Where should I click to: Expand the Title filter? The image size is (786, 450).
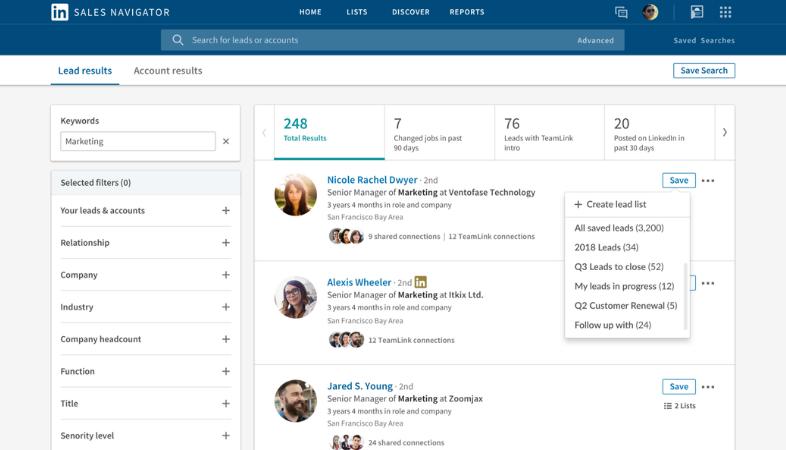pyautogui.click(x=226, y=403)
